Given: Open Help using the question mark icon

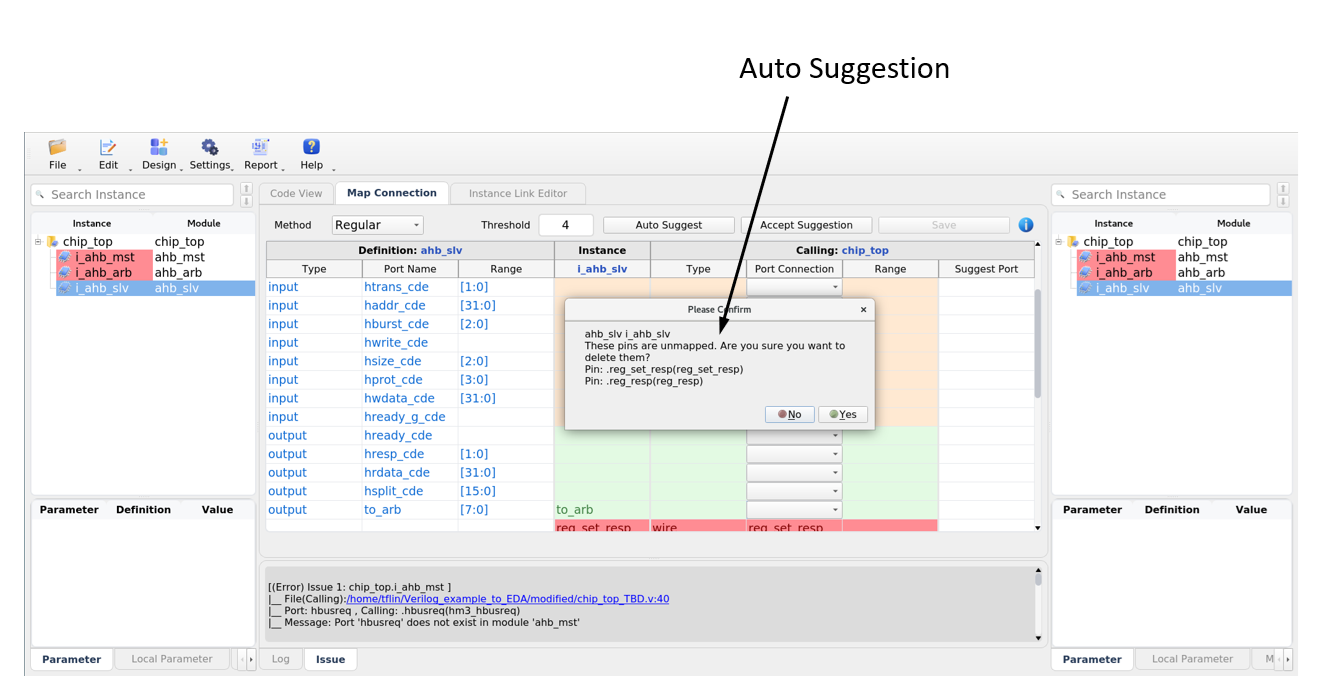Looking at the screenshot, I should 311,147.
